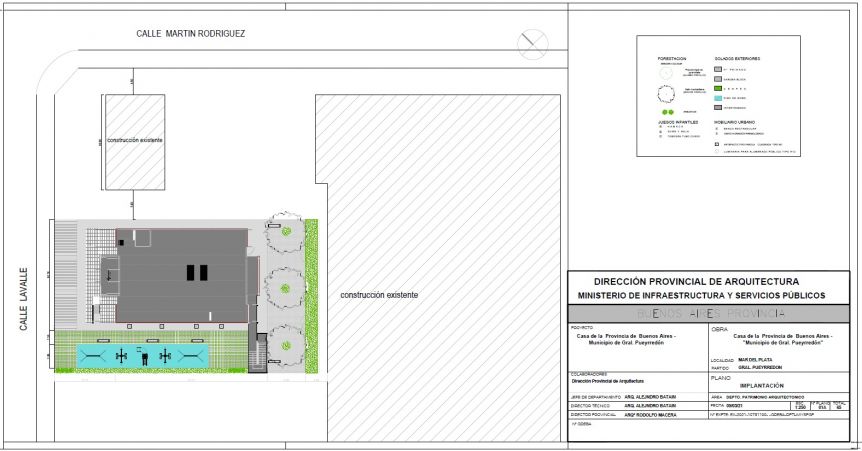
Task: Pick the first light gray swatch in legend
Action: pos(718,69)
